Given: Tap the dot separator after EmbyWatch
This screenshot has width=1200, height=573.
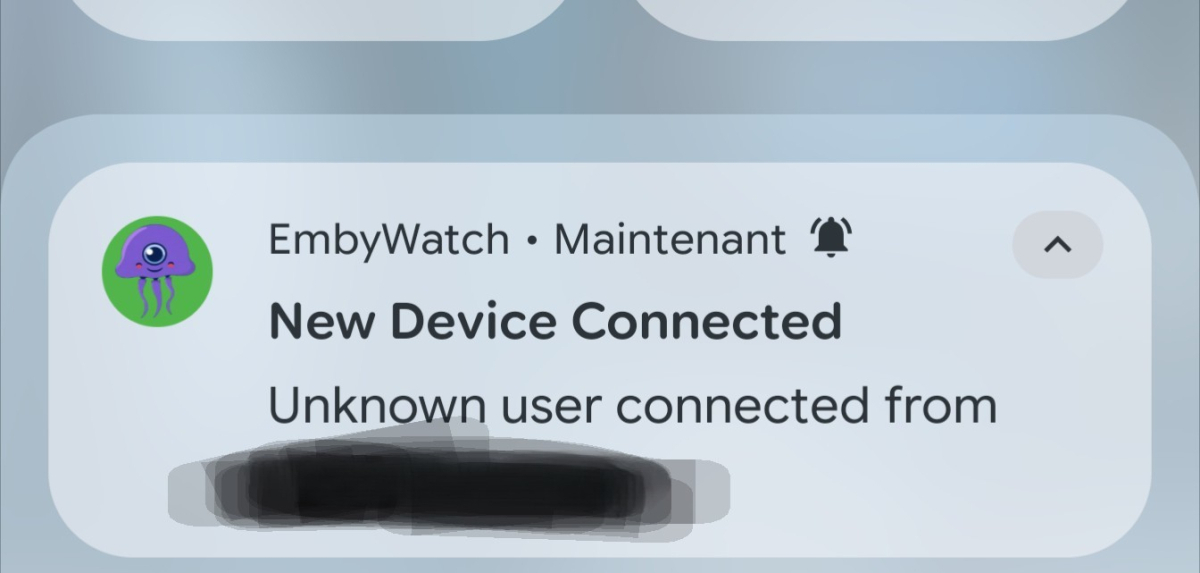Looking at the screenshot, I should click(x=532, y=242).
